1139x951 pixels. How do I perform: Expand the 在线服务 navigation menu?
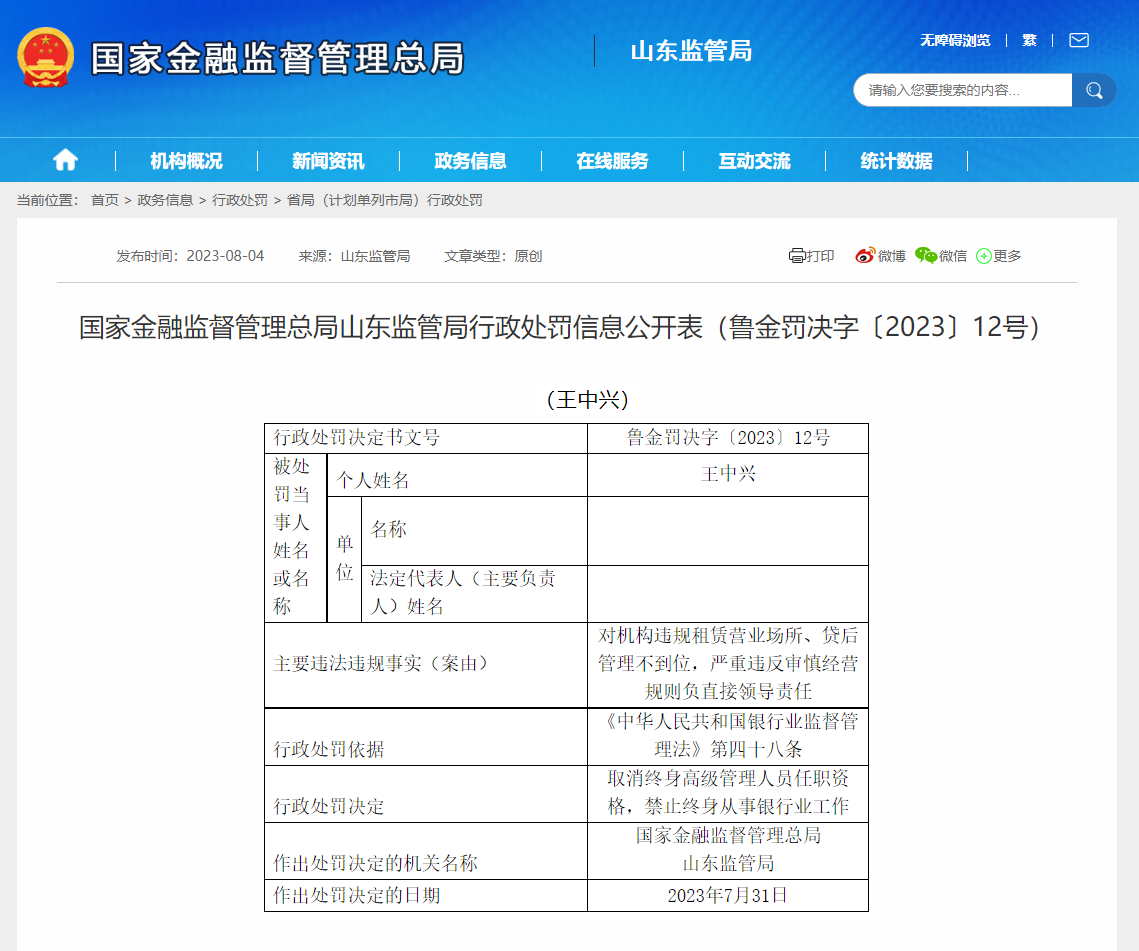612,161
